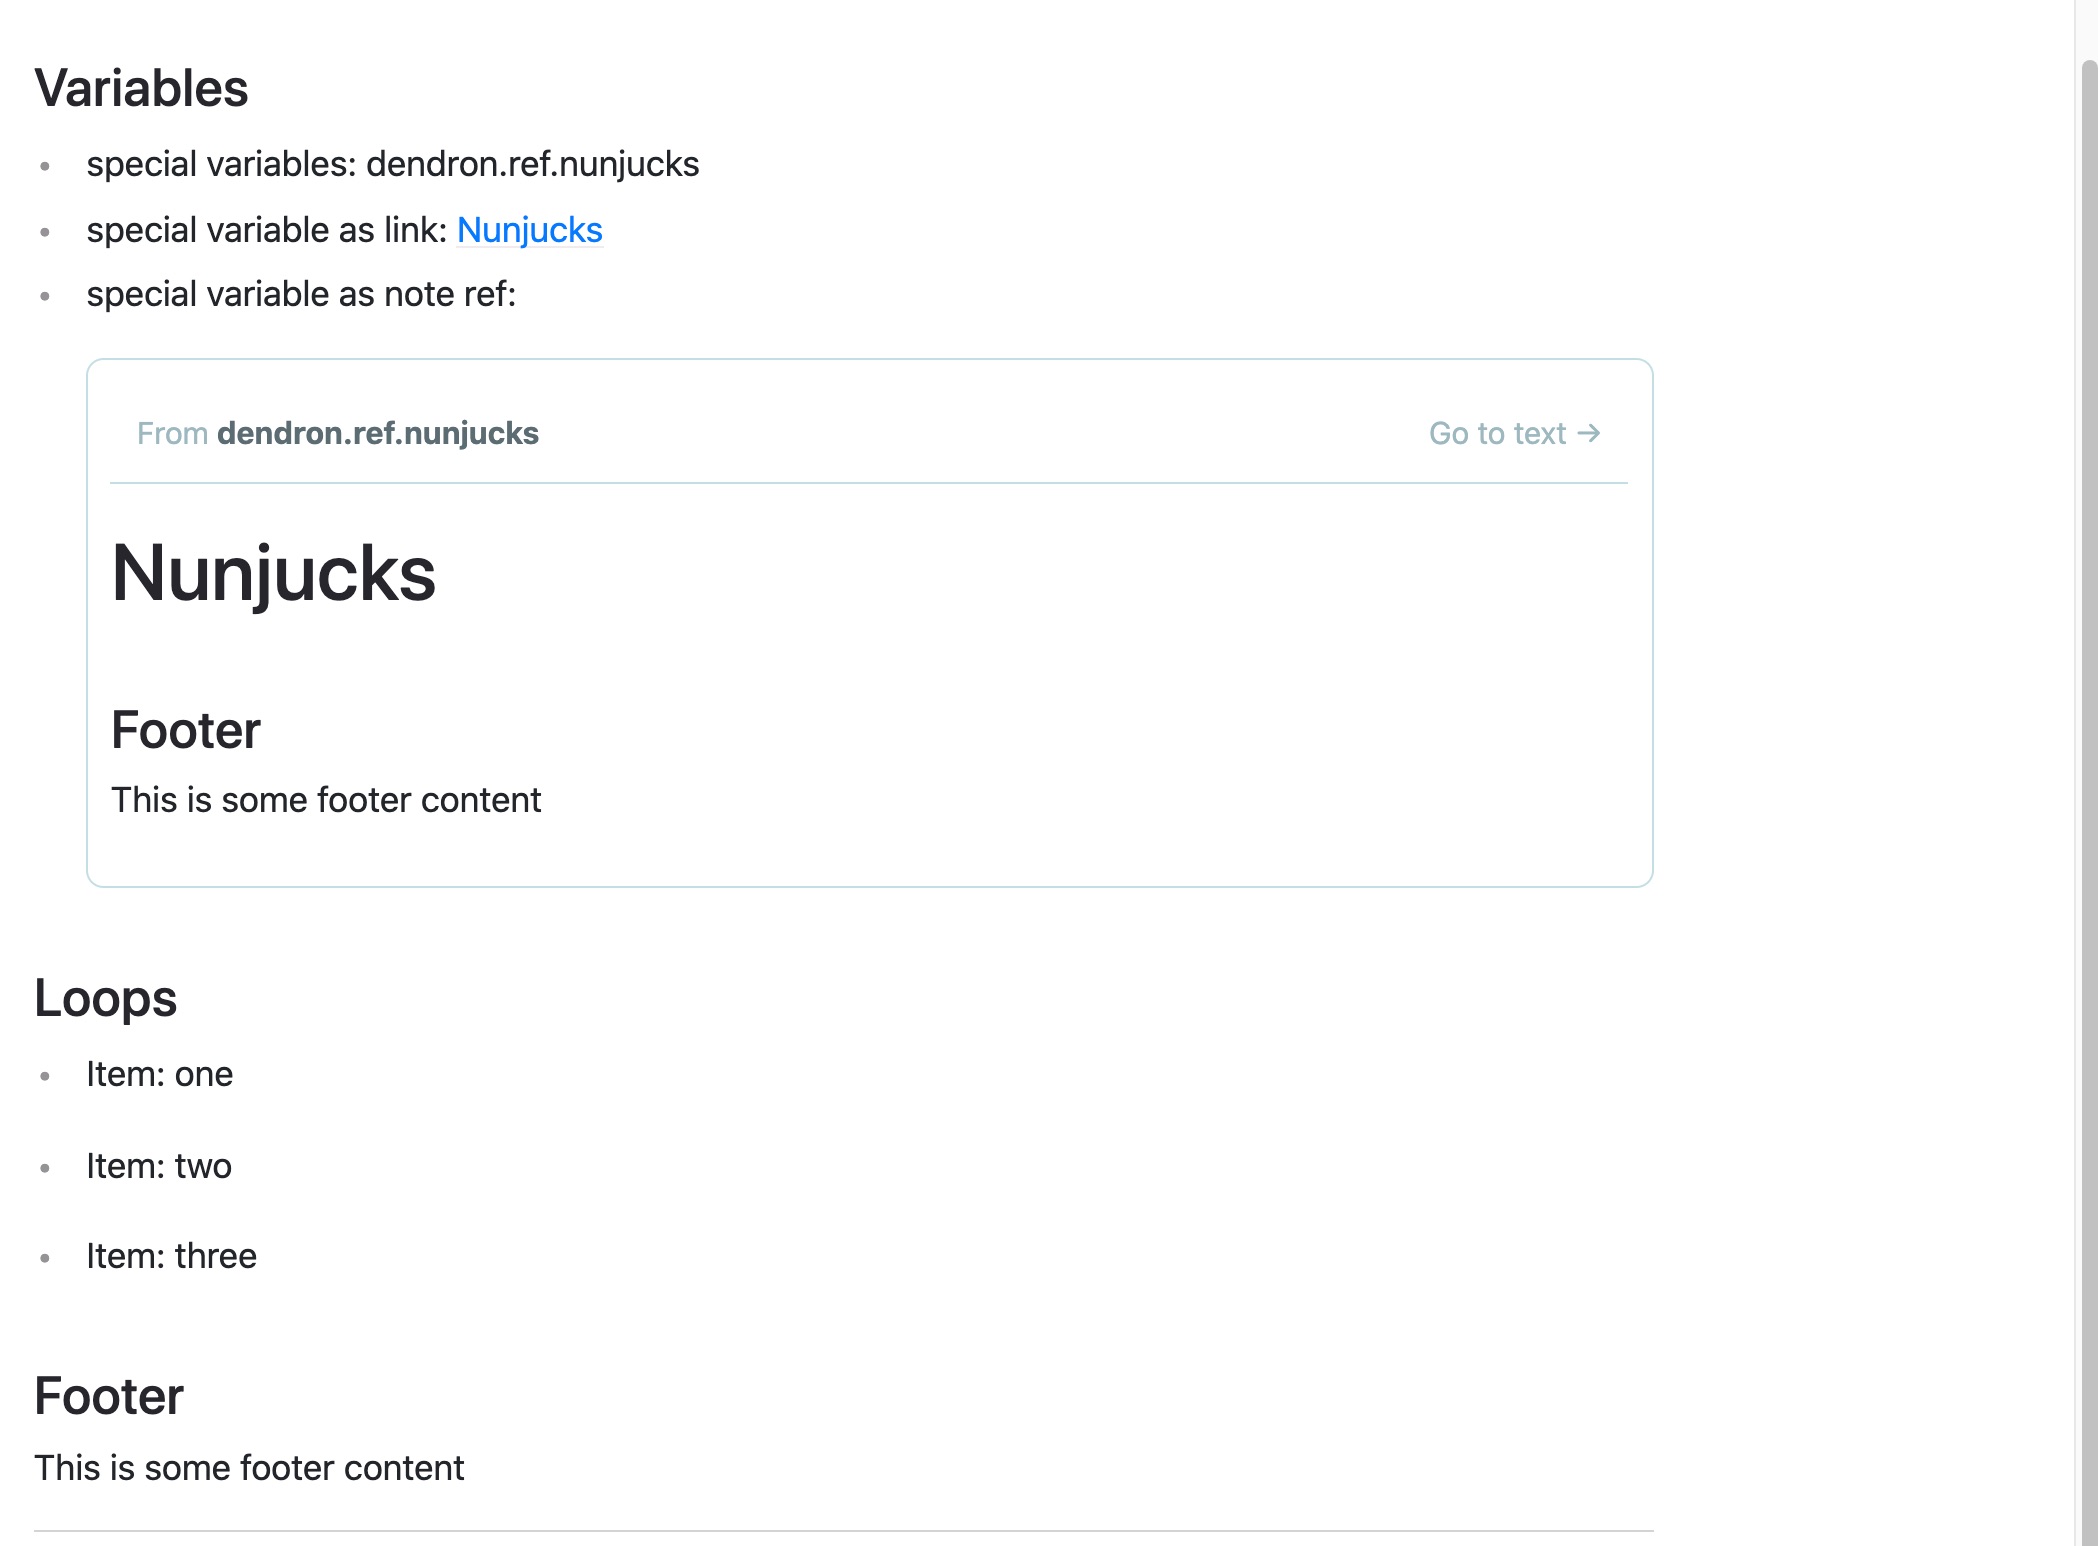Select the "Item: two" list entry
2098x1546 pixels.
[x=158, y=1165]
